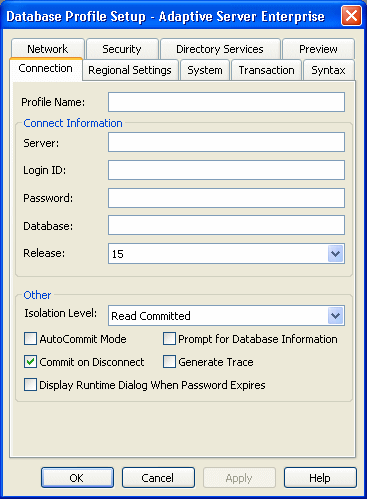Expand the Isolation Level dropdown arrow
367x499 pixels.
point(335,315)
